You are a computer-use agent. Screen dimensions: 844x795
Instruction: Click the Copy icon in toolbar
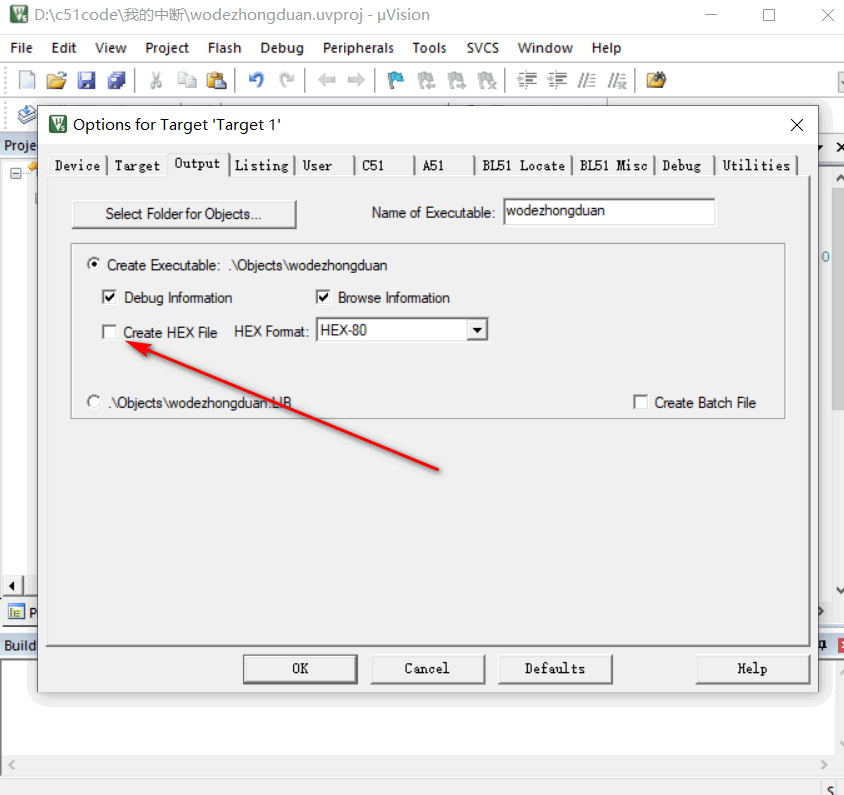click(x=186, y=81)
